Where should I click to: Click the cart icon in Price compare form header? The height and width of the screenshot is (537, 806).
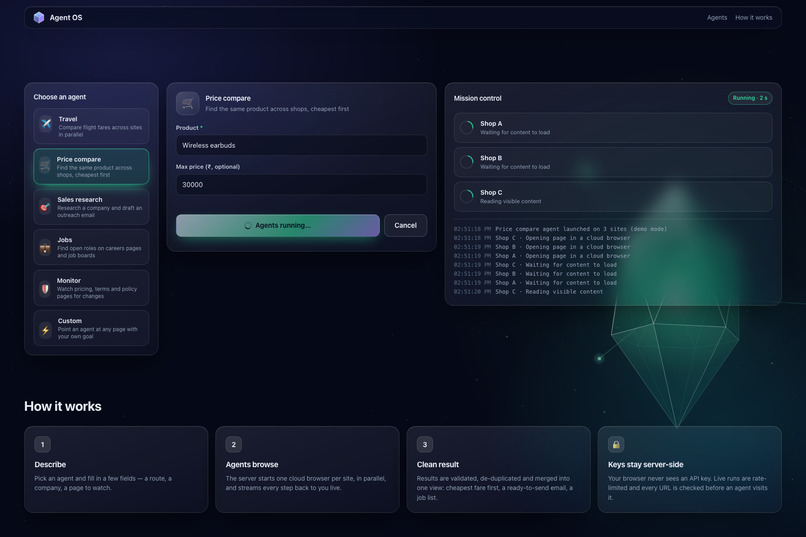pos(188,103)
